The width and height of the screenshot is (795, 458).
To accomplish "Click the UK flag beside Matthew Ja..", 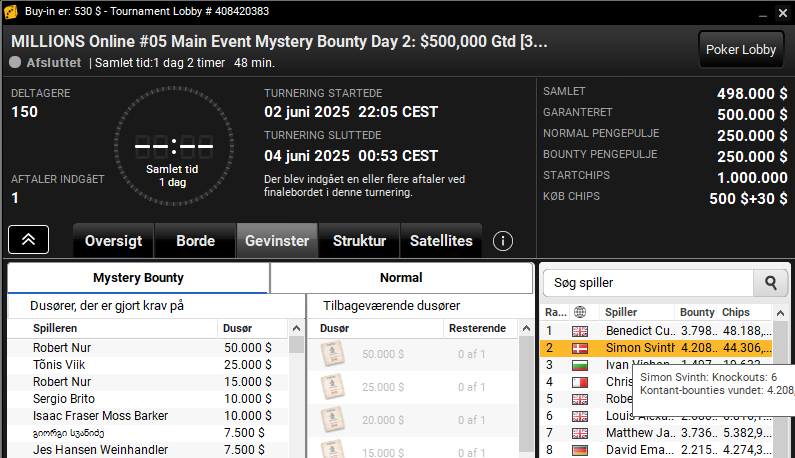I will [580, 433].
